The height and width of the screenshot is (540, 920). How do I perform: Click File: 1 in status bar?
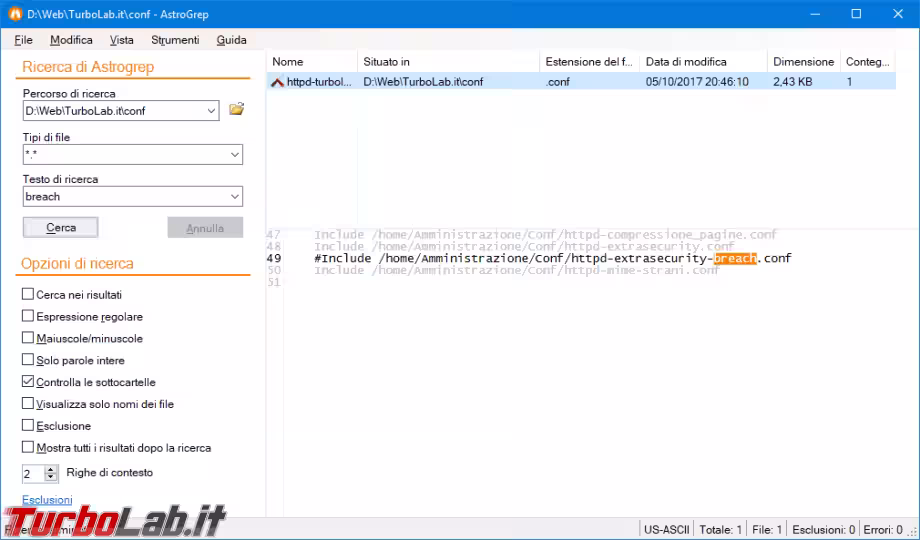coord(767,530)
